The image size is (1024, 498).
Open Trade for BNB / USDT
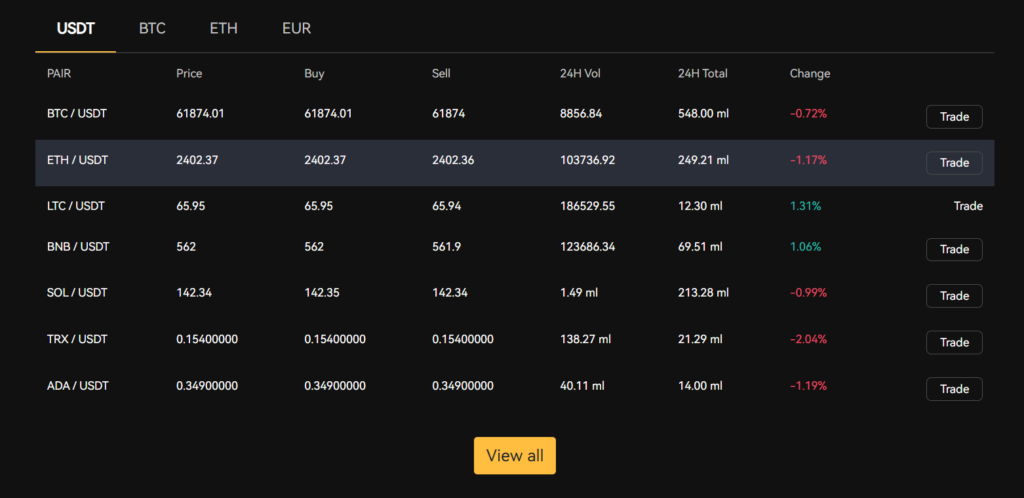(954, 249)
